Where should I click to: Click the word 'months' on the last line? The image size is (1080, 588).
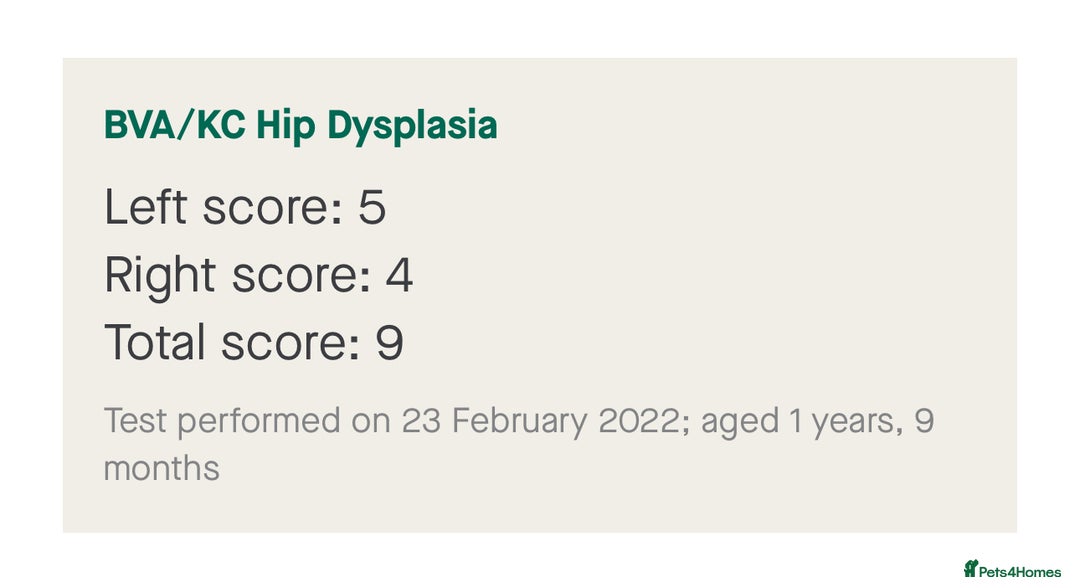point(162,469)
